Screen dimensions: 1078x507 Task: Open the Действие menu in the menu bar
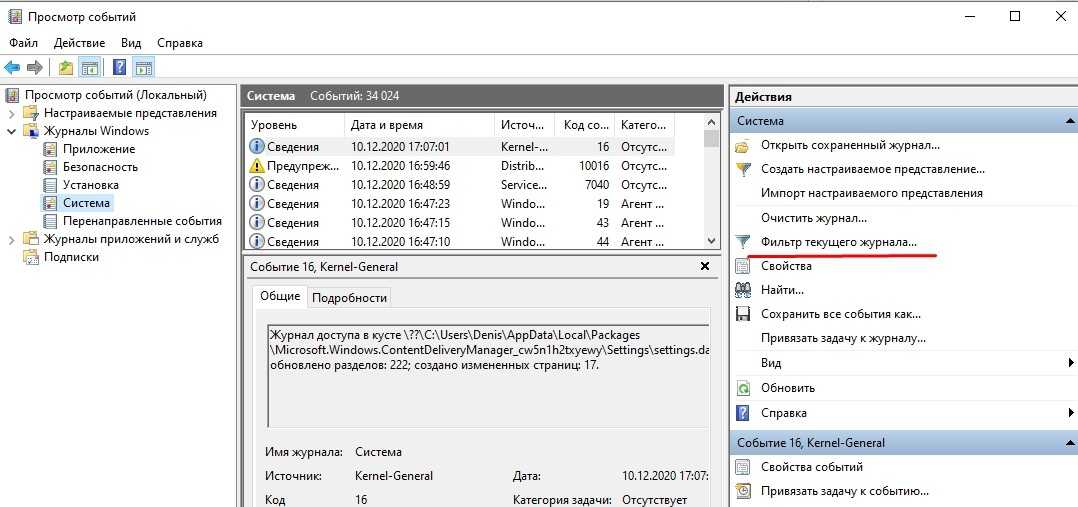pyautogui.click(x=79, y=43)
